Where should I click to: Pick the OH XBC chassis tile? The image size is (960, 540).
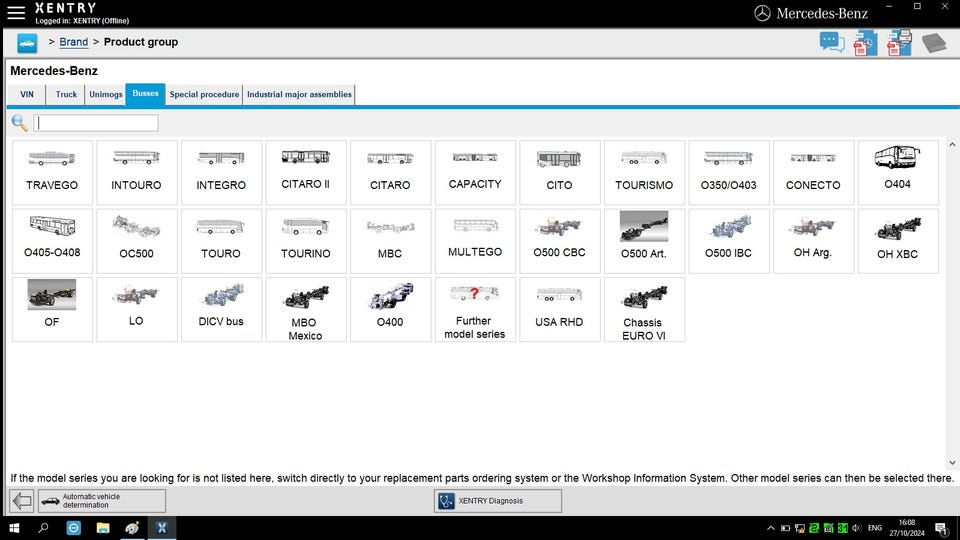coord(898,241)
